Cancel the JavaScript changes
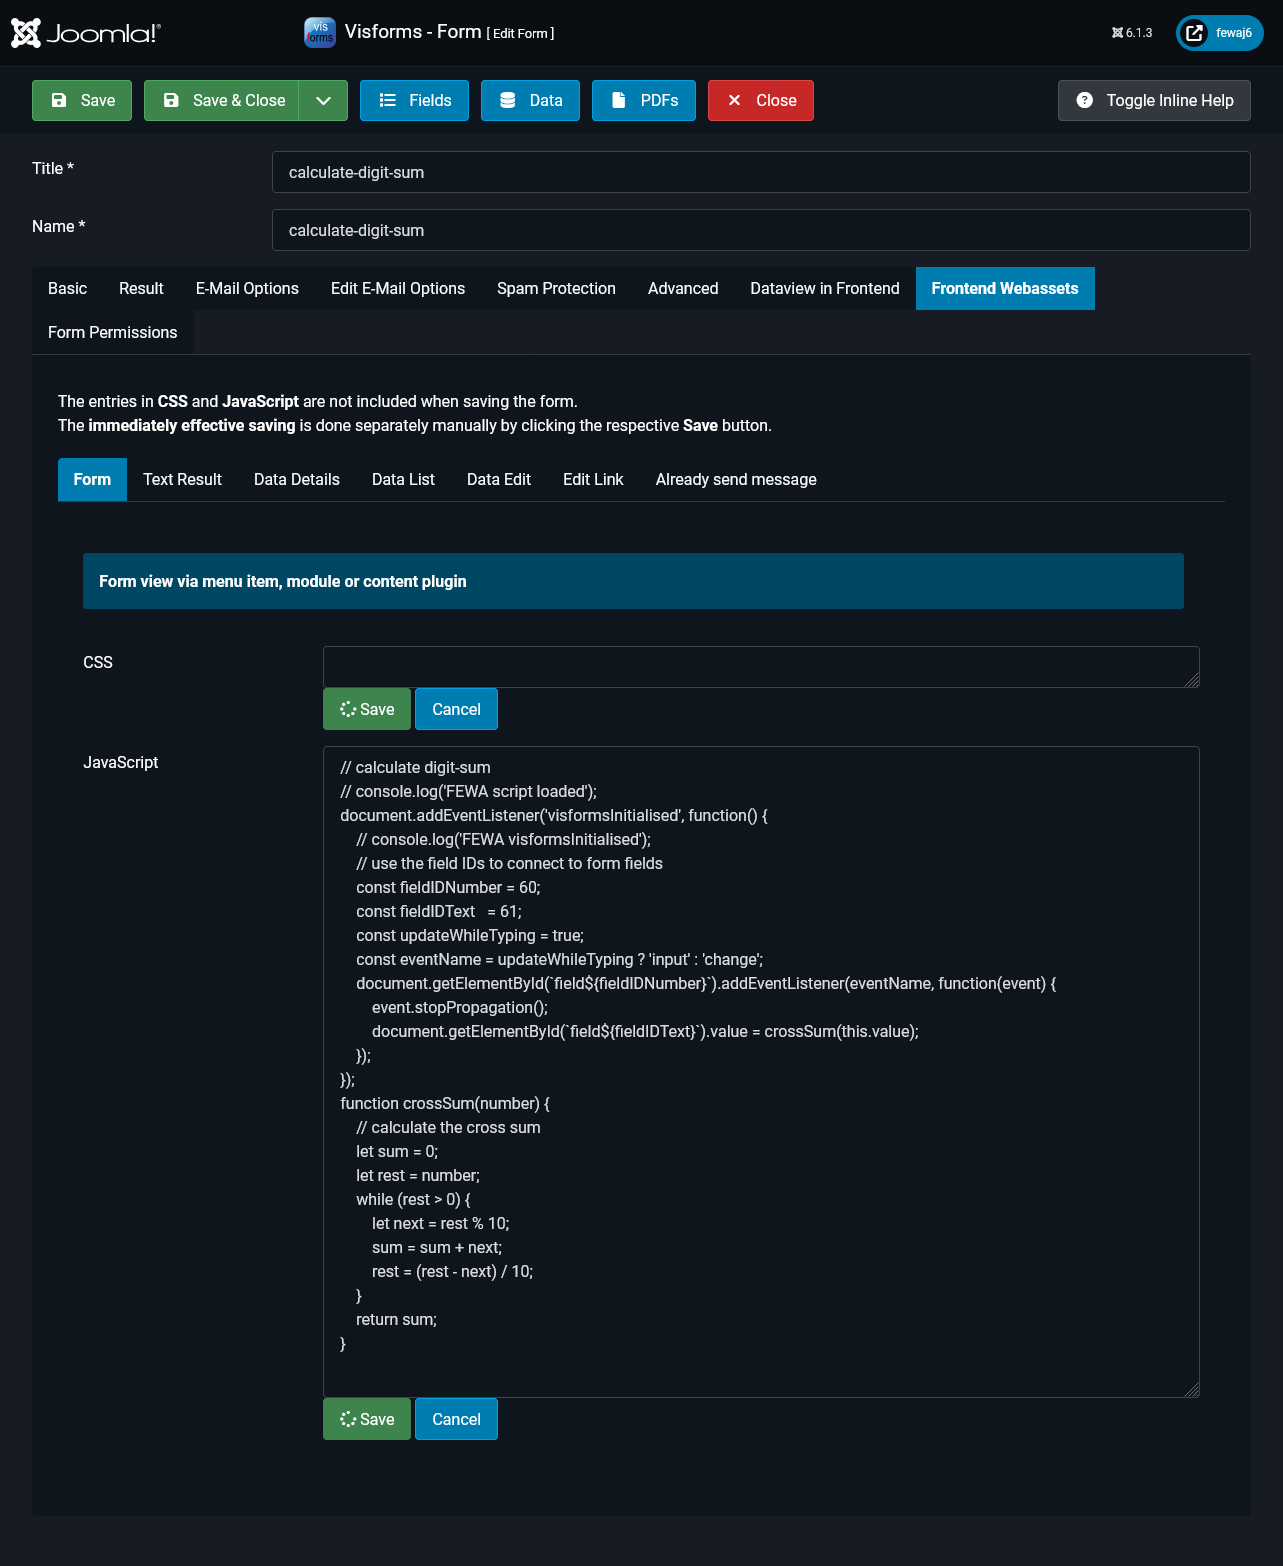Viewport: 1283px width, 1566px height. click(456, 1419)
